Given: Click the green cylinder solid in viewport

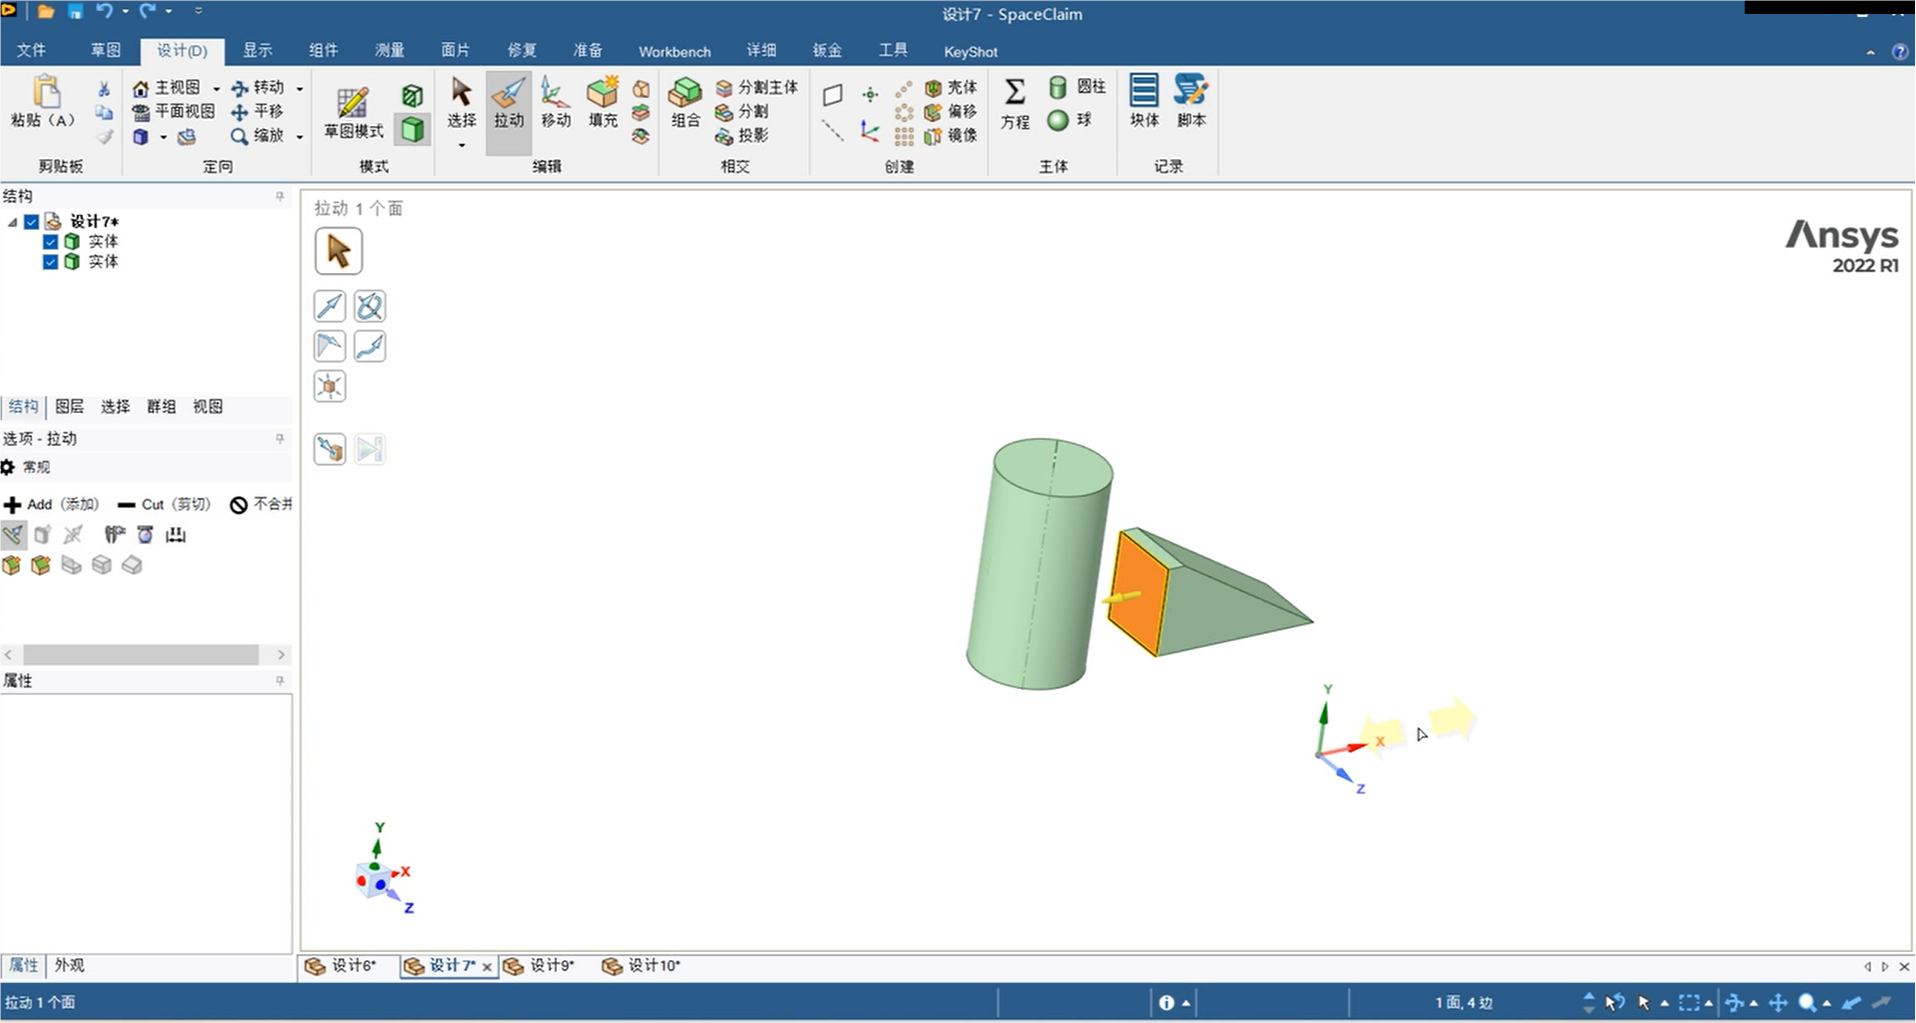Looking at the screenshot, I should [1038, 565].
